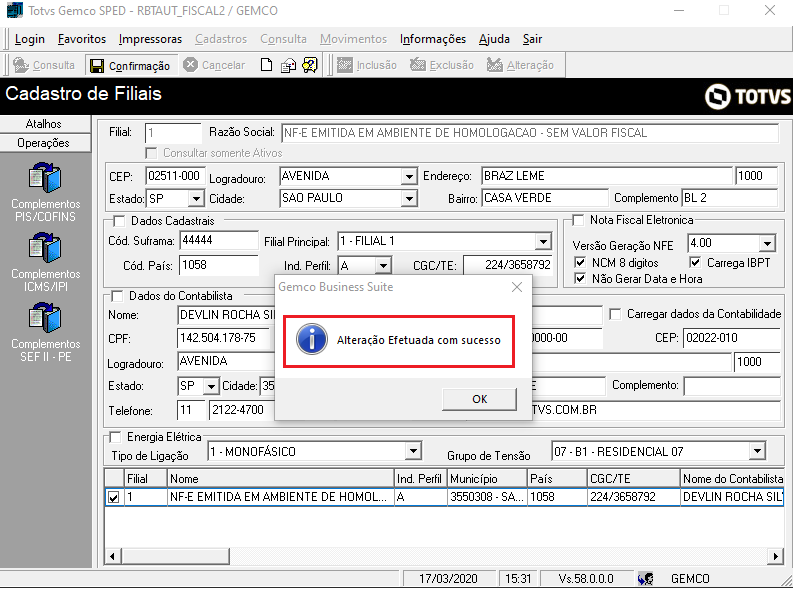
Task: Open the Favoritos menu
Action: coord(82,39)
